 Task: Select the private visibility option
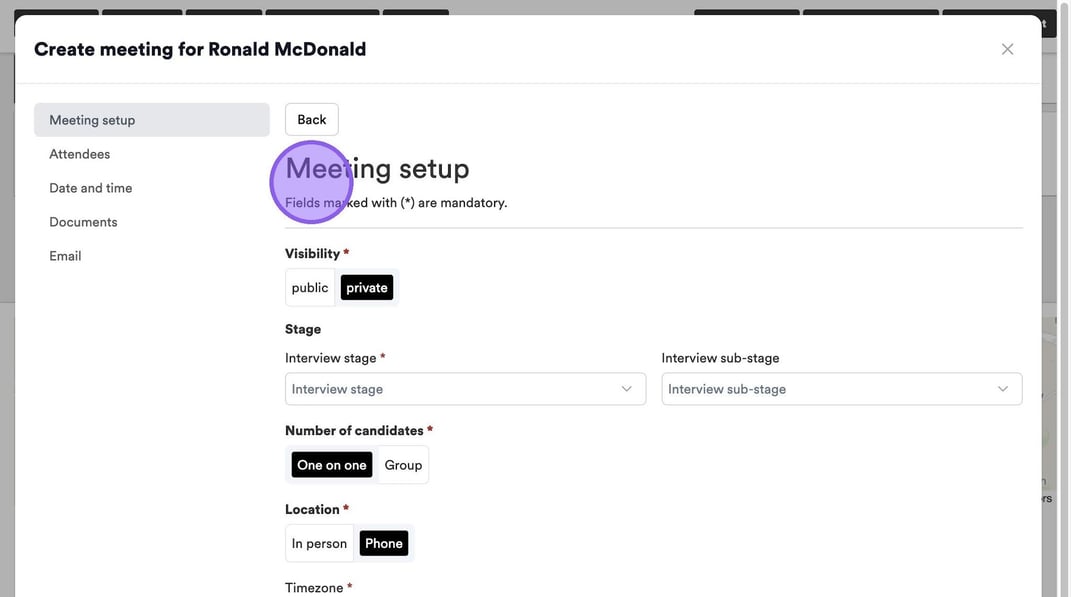[x=367, y=288]
